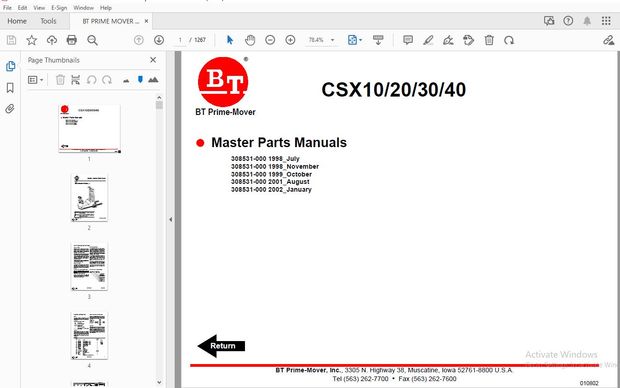Go to next page arrow
Image resolution: width=620 pixels, height=388 pixels.
159,40
